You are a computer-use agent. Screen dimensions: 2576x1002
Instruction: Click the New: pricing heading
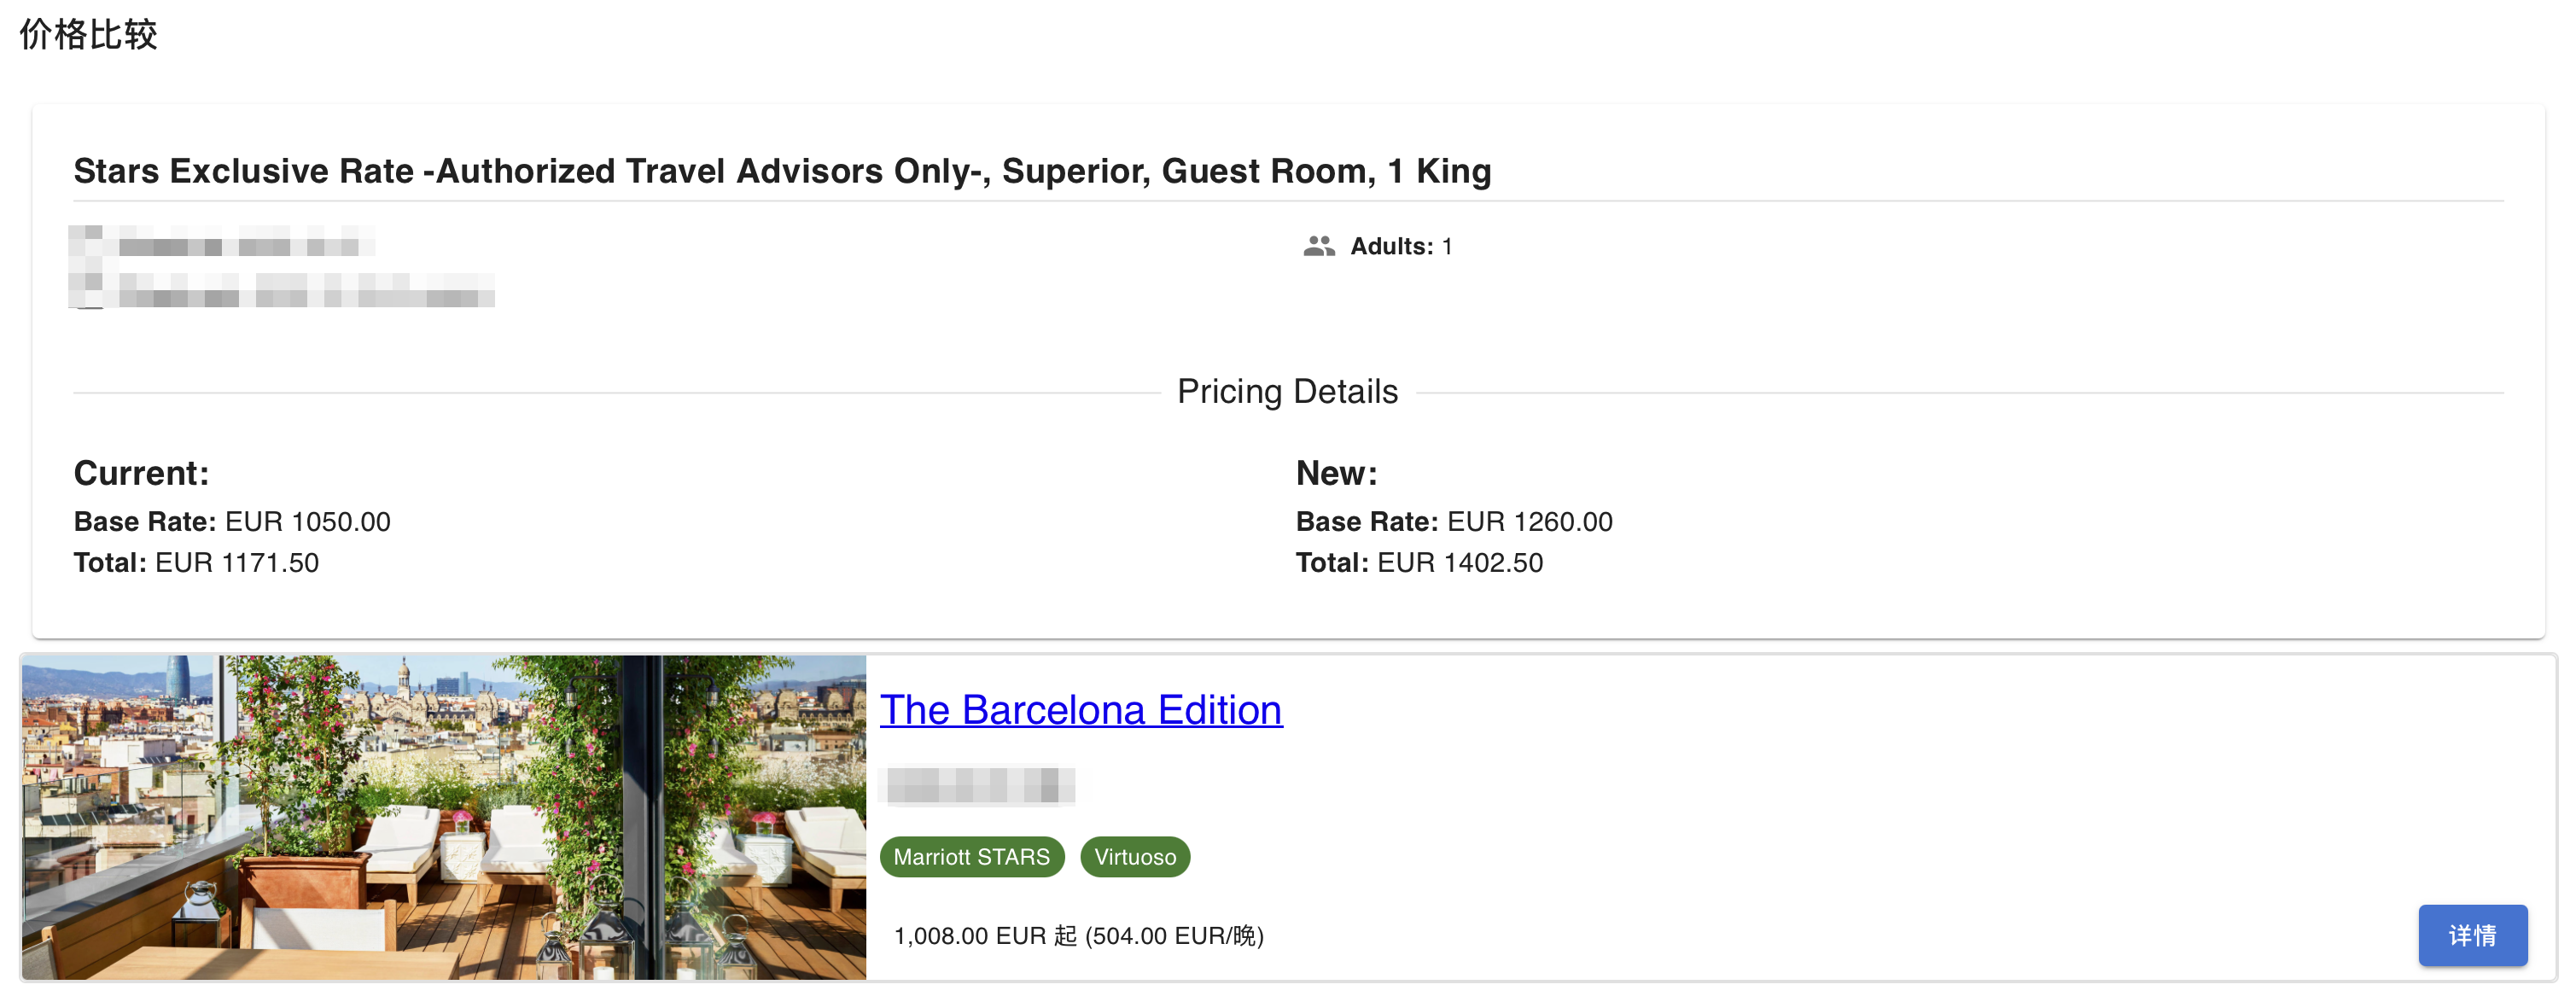1336,473
